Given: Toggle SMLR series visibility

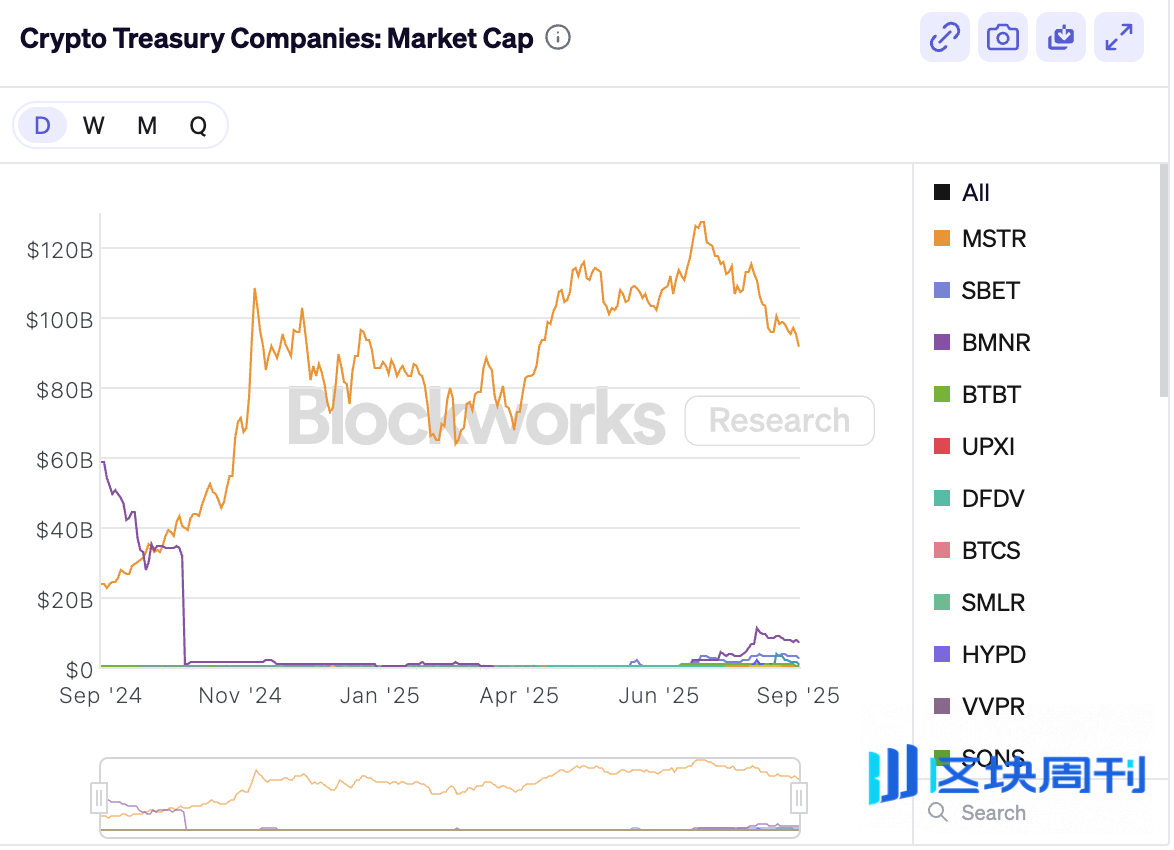Looking at the screenshot, I should [979, 602].
